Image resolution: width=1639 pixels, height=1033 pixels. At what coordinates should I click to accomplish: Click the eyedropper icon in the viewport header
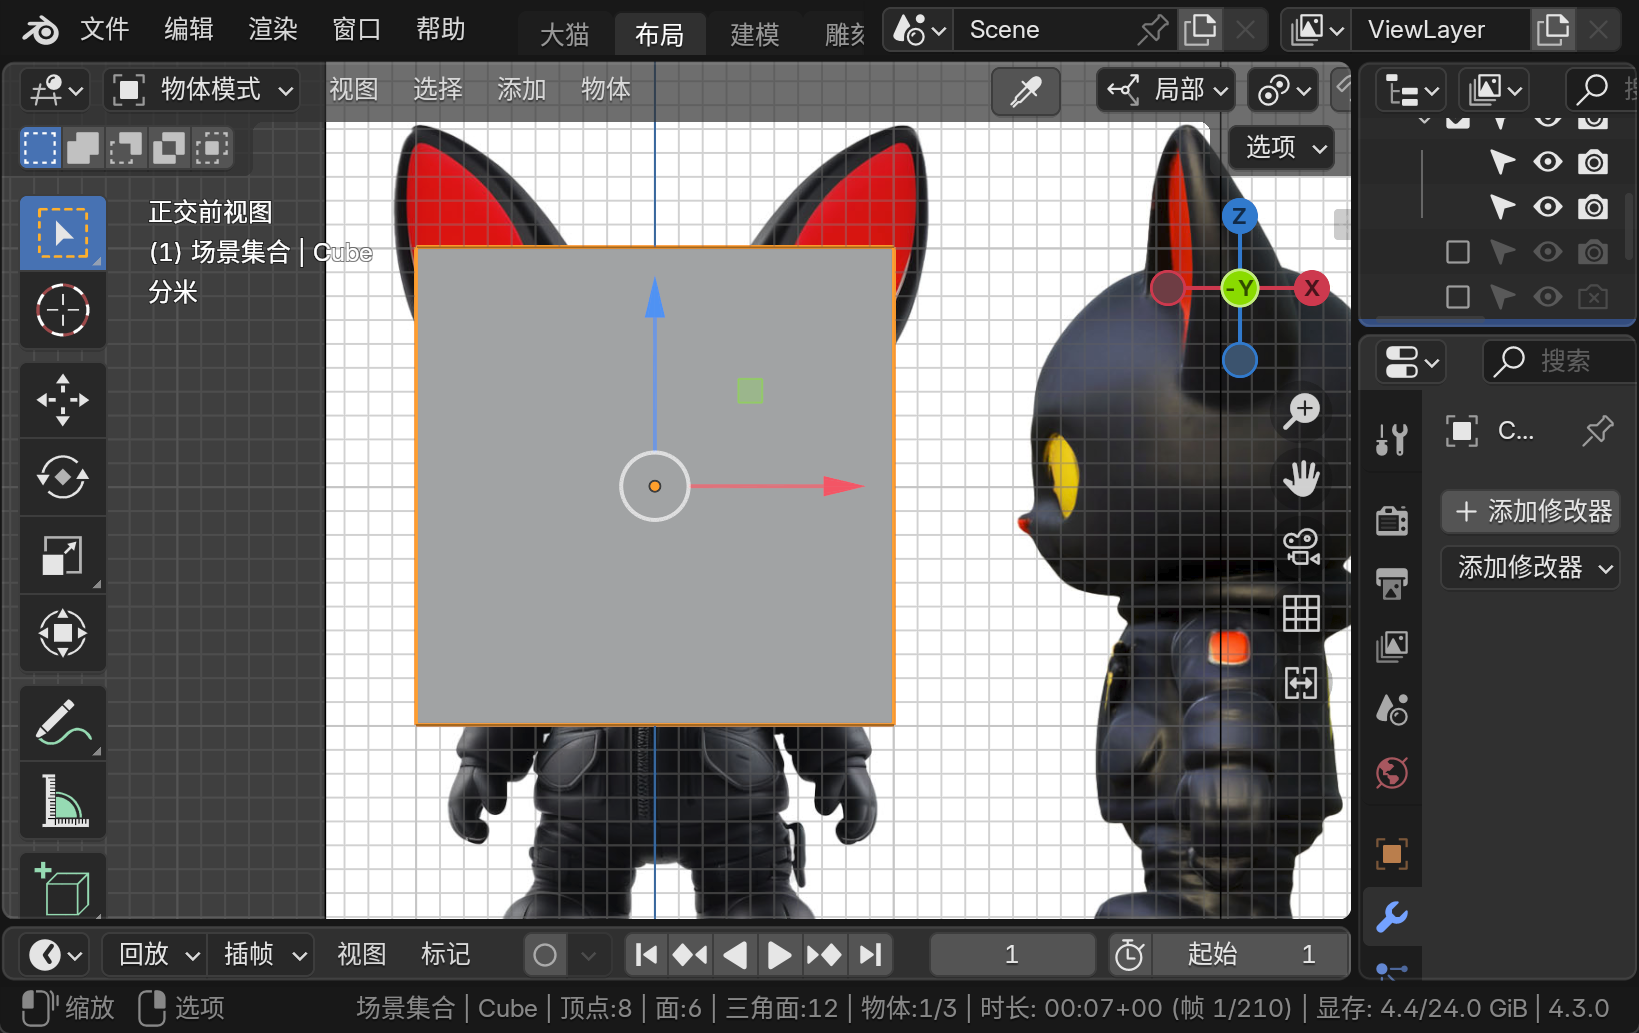tap(1026, 91)
